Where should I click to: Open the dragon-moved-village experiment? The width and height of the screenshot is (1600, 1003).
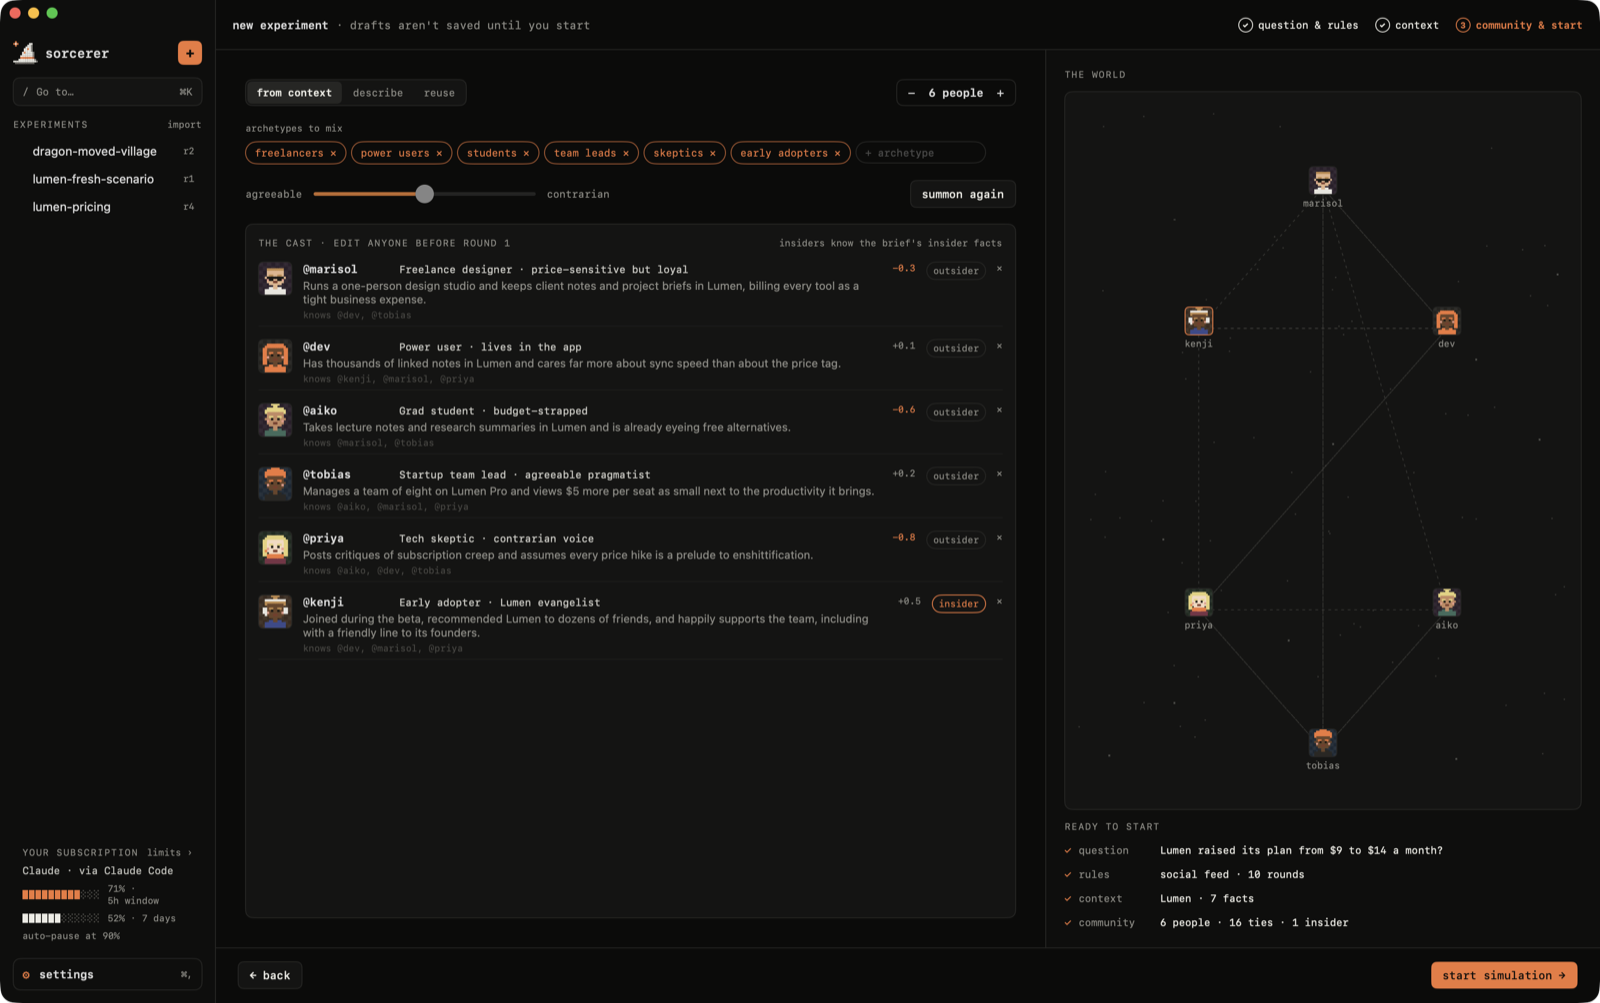tap(108, 151)
